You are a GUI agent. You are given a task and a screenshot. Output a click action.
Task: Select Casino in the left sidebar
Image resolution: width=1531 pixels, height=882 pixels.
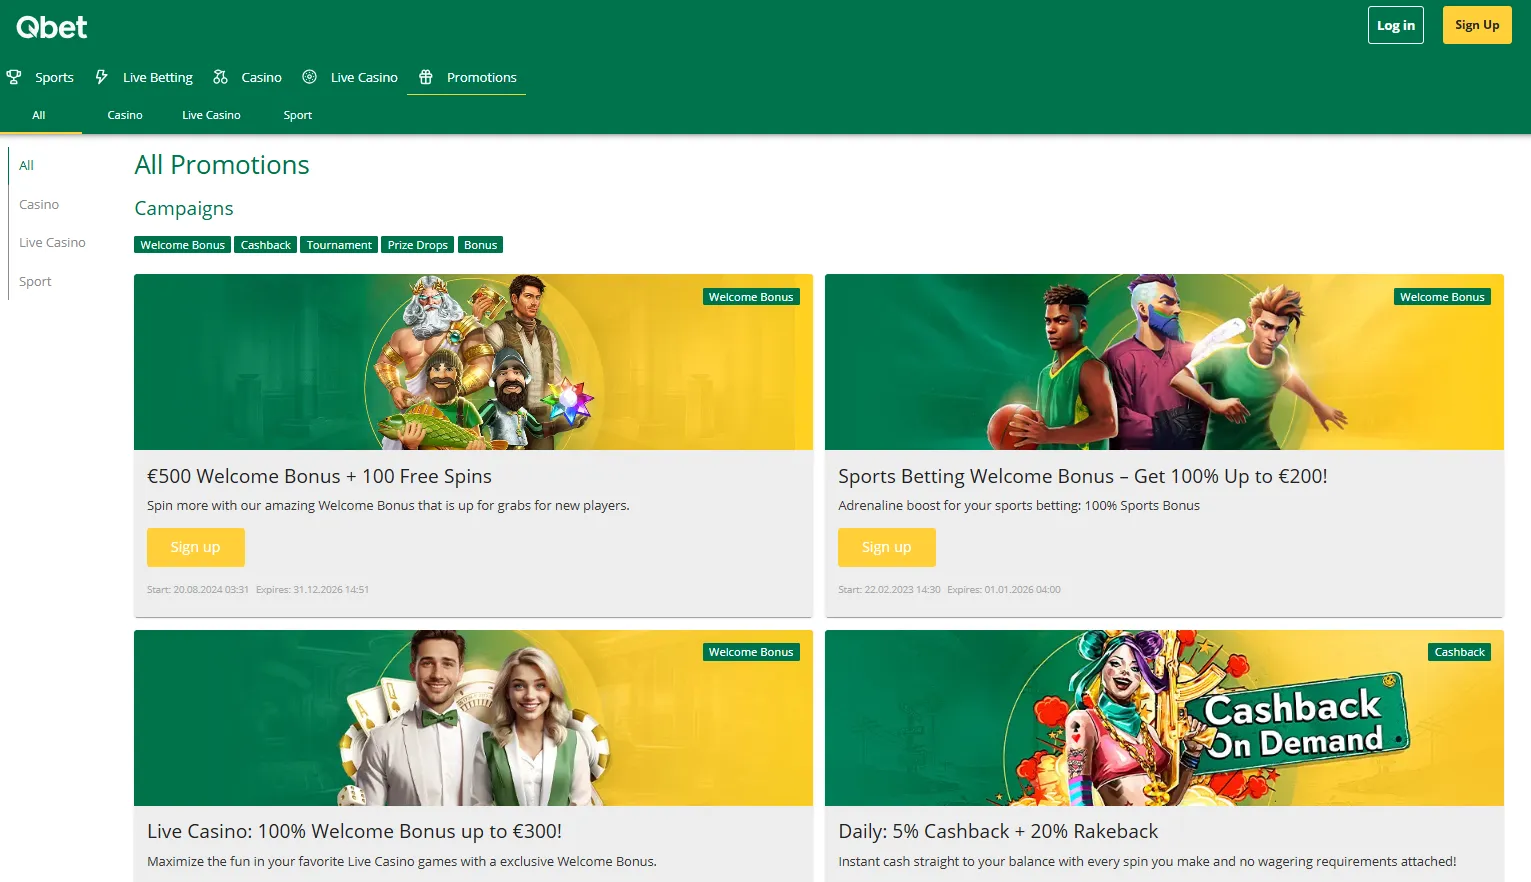(x=39, y=204)
